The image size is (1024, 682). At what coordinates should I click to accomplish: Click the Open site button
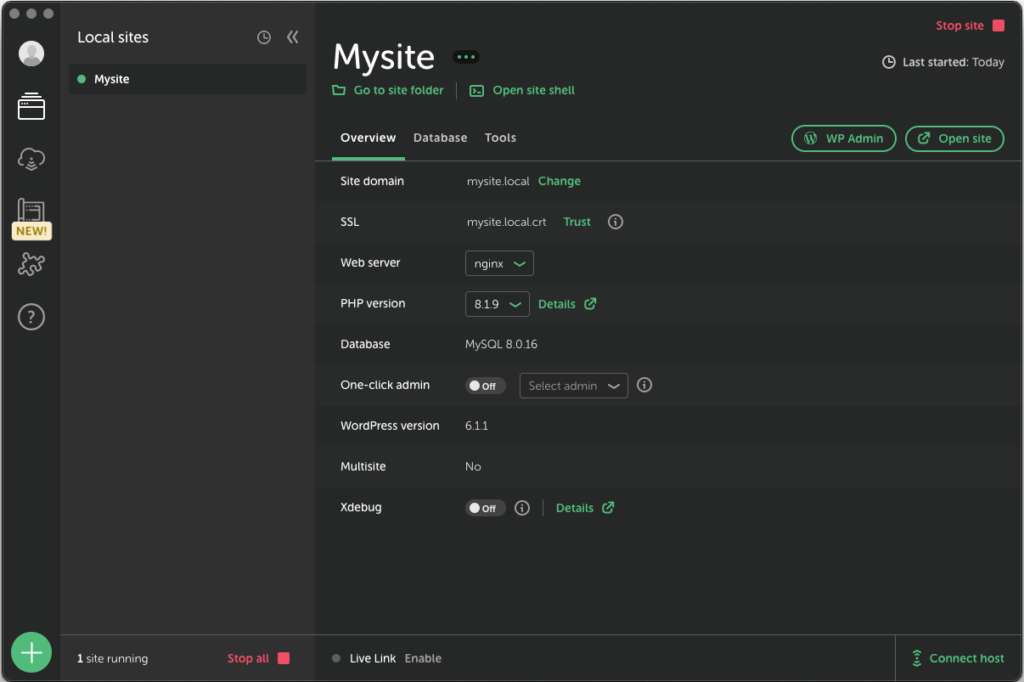(x=955, y=138)
